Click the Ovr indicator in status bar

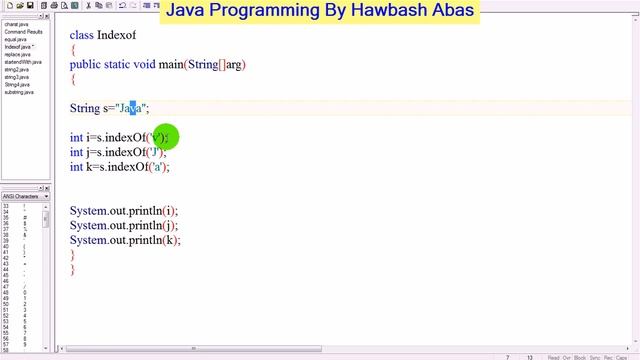(x=567, y=357)
